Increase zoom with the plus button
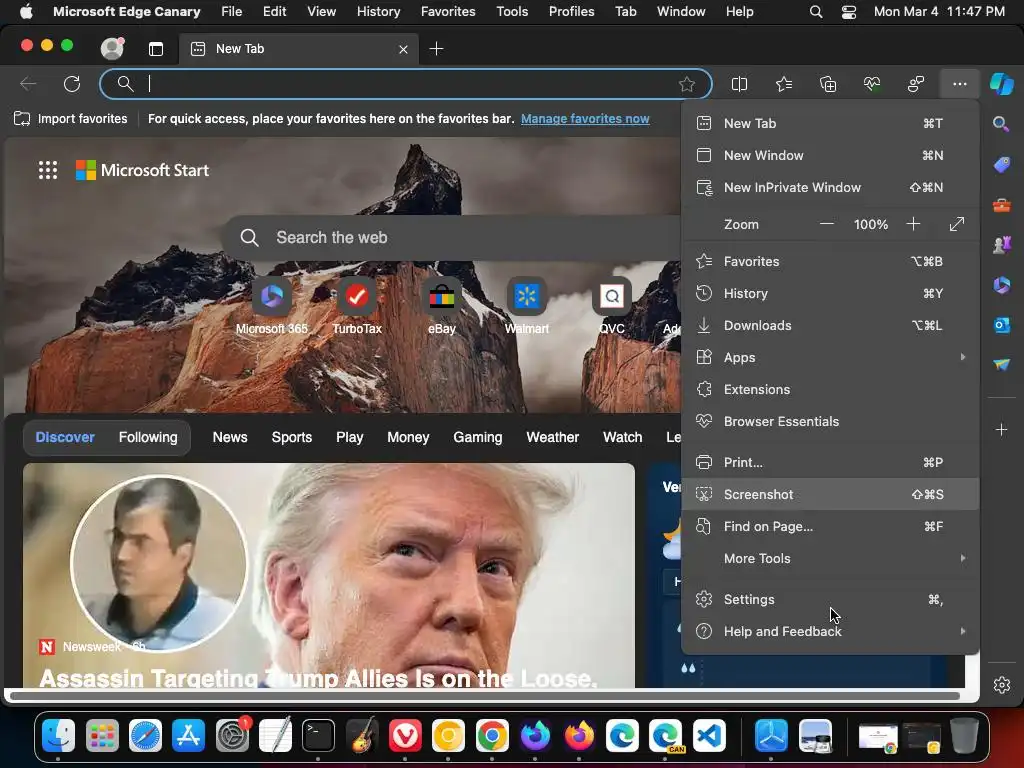 [x=913, y=225]
